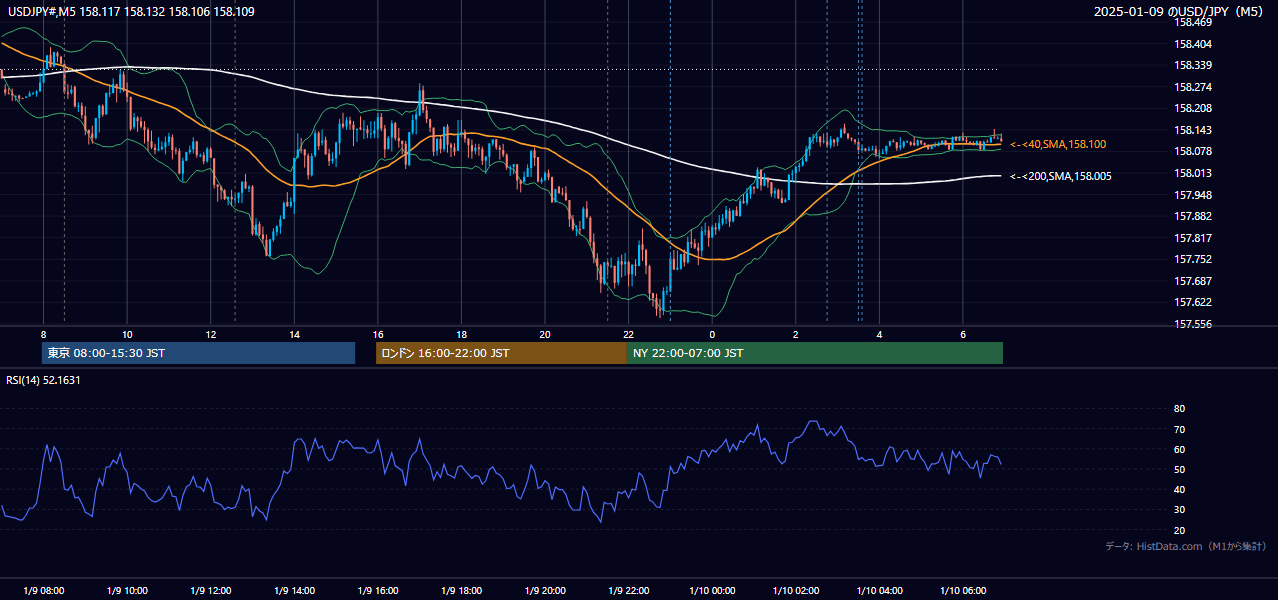Click price level 158.469 on the axis

(1192, 22)
